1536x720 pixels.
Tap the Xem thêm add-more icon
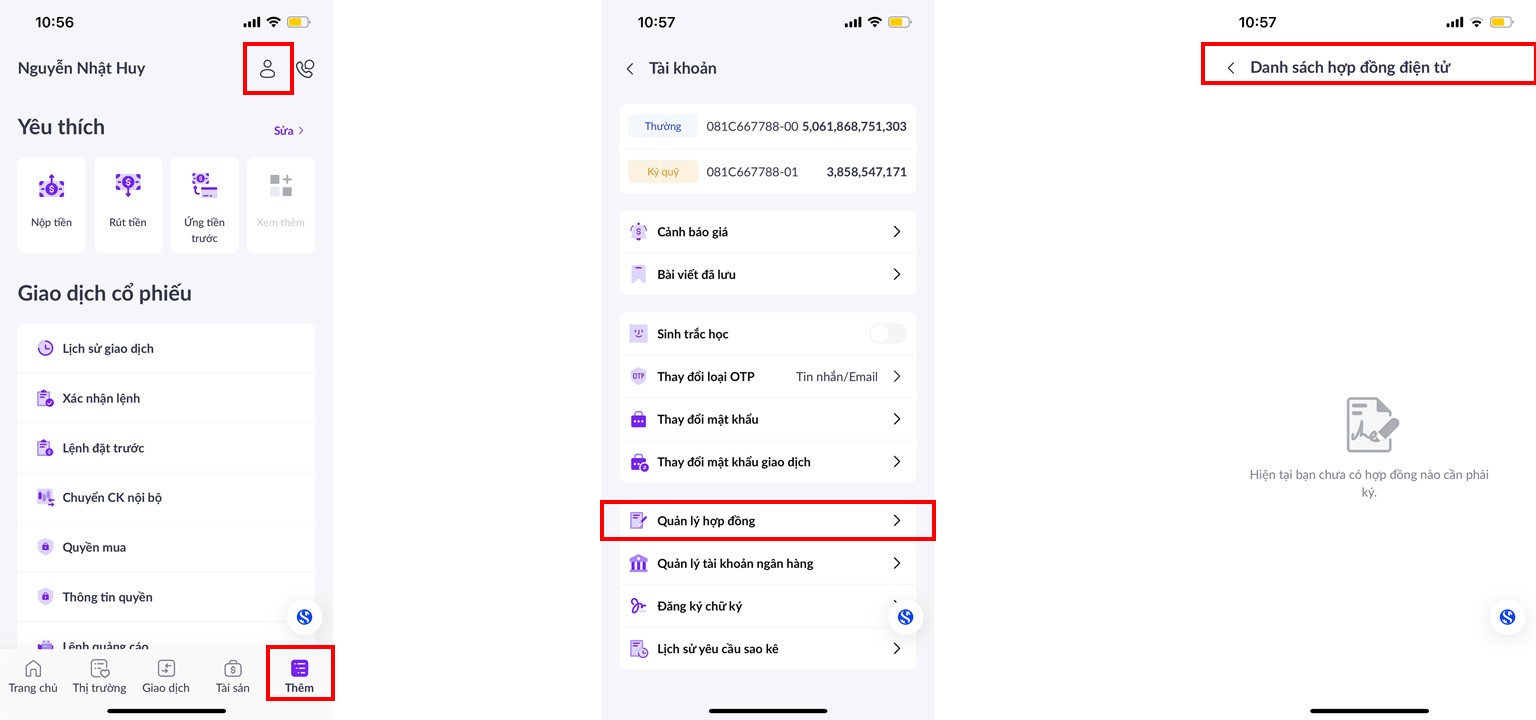(281, 186)
